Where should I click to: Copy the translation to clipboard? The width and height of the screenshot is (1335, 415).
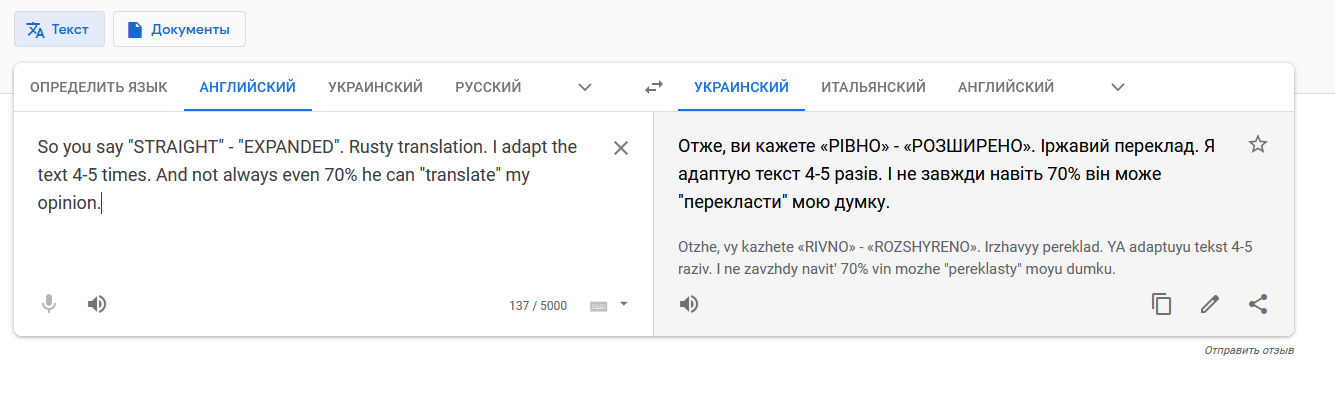(x=1161, y=304)
